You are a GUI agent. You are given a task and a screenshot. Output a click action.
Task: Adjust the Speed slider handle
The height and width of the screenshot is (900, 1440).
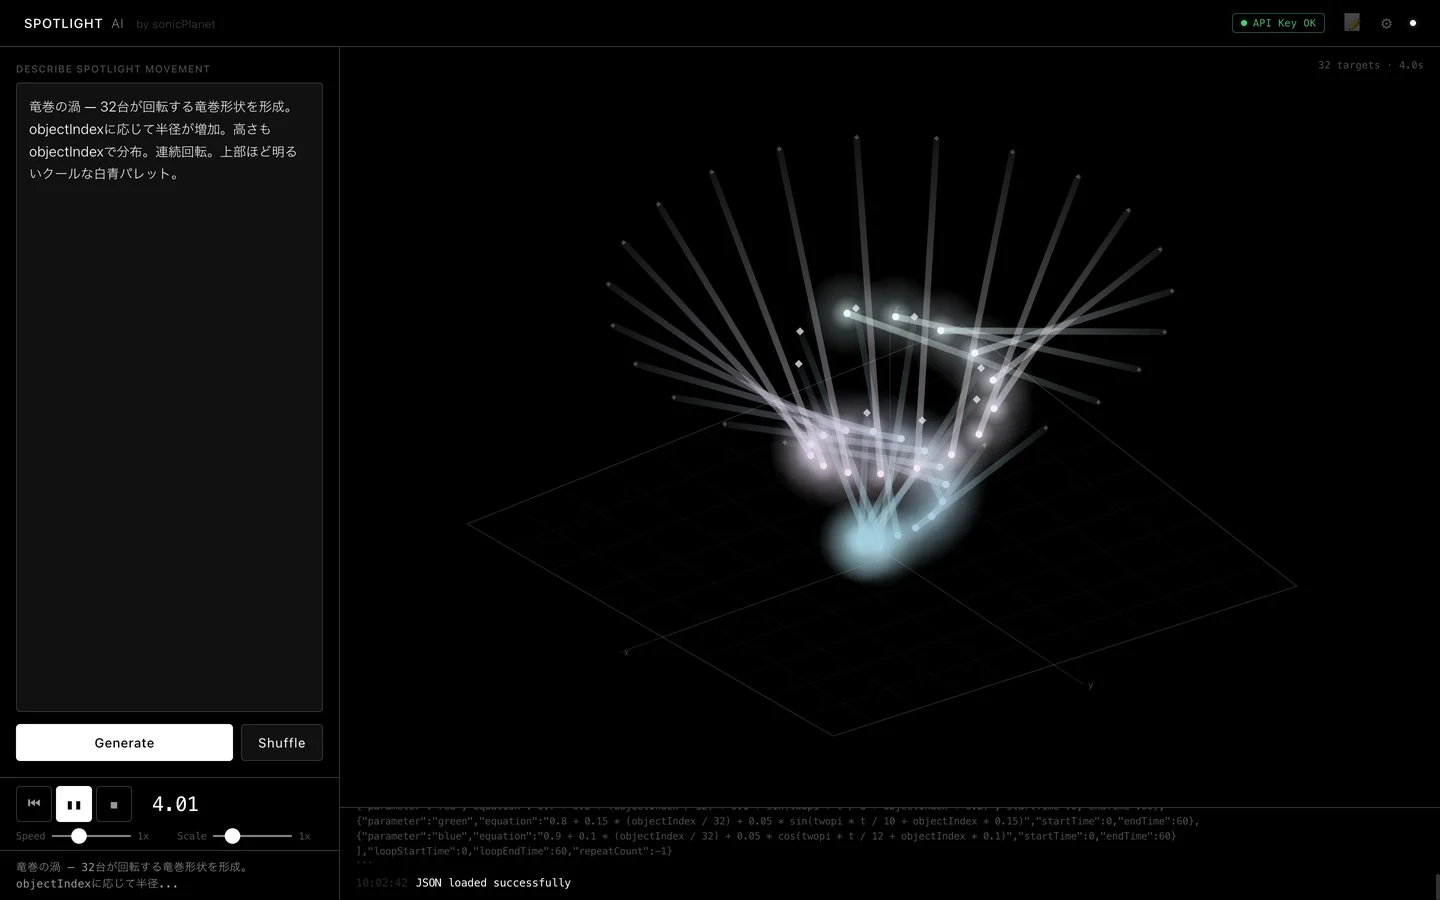(79, 836)
